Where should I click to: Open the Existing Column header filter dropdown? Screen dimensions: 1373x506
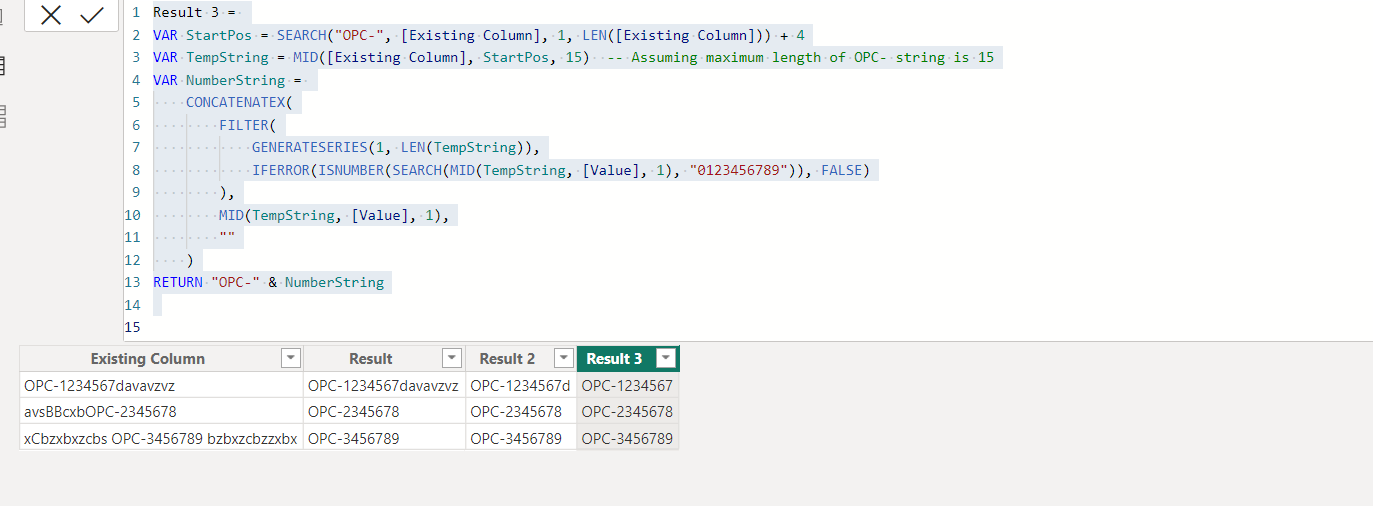click(x=290, y=359)
